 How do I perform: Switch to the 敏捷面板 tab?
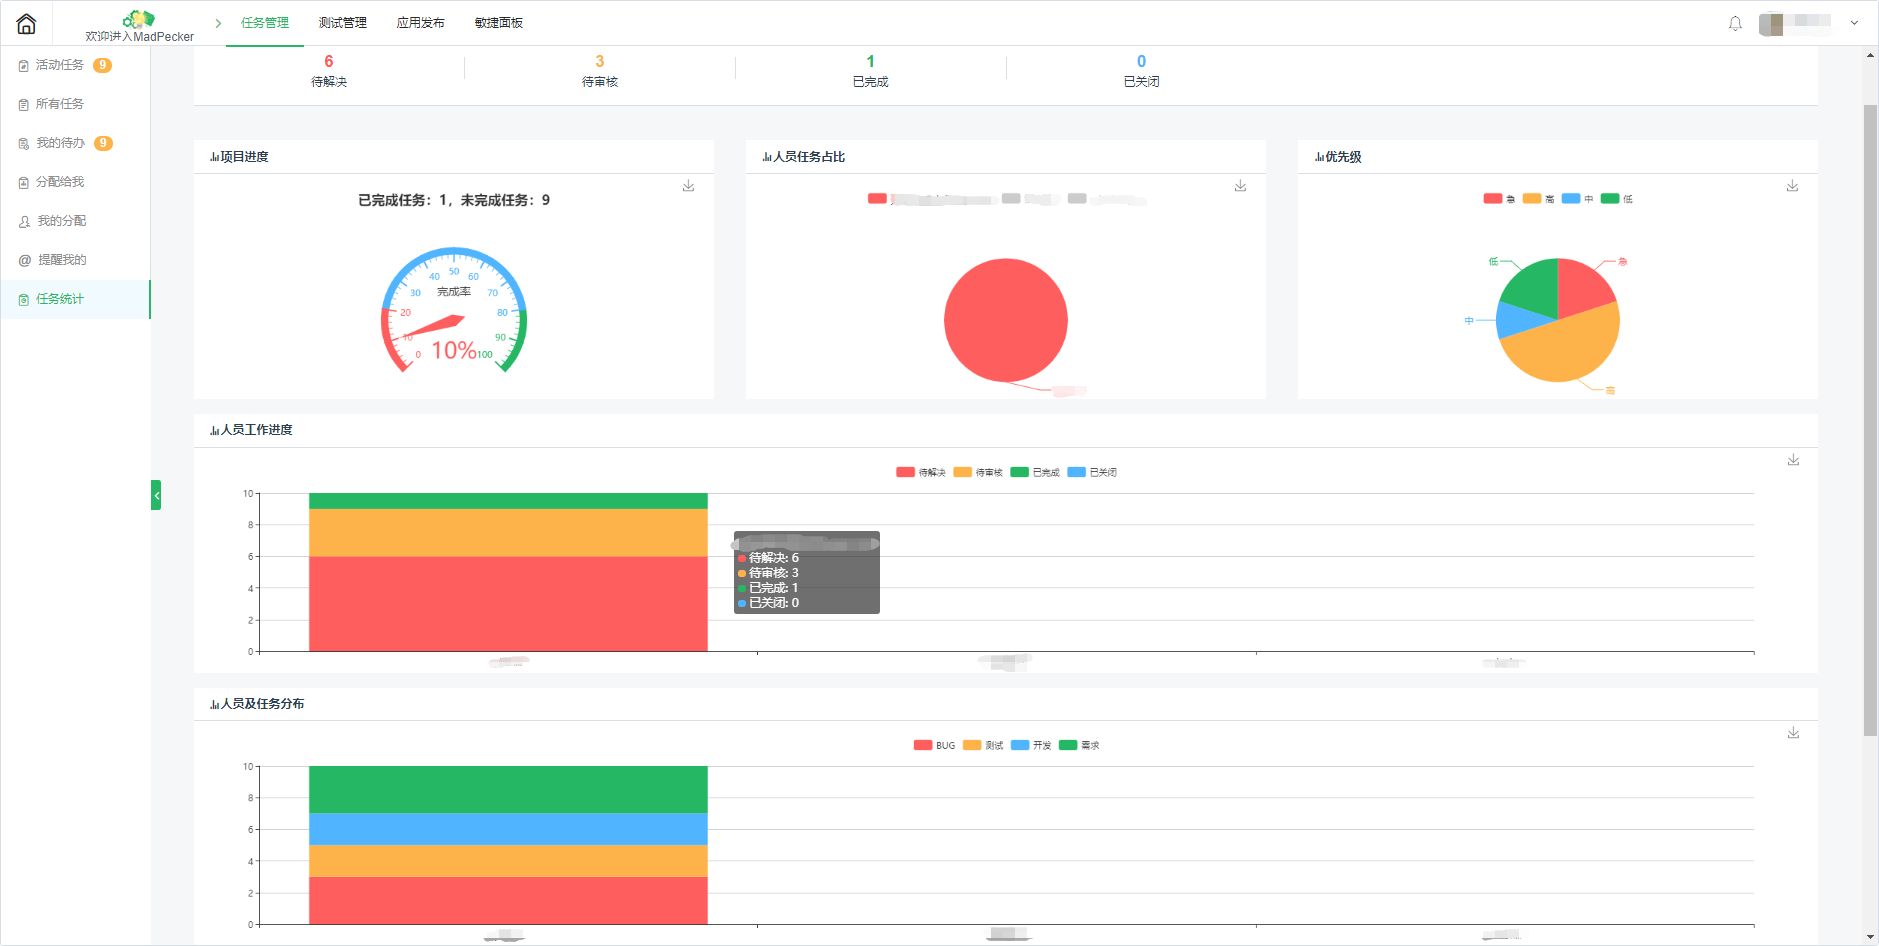click(499, 23)
